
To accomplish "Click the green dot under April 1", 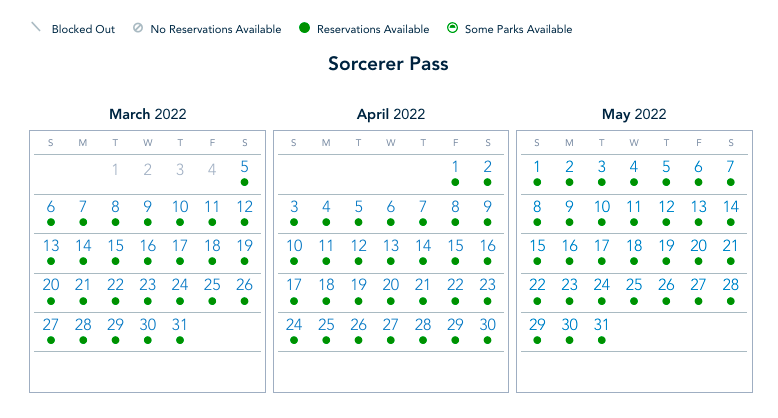I will (455, 183).
